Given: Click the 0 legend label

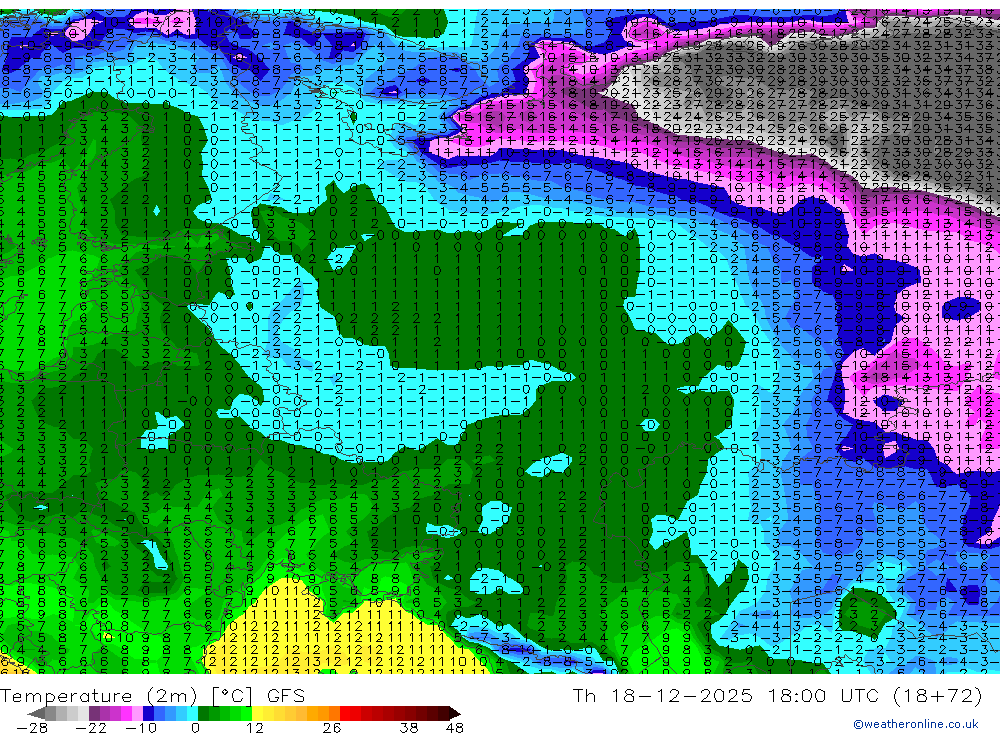Looking at the screenshot, I should 195,728.
